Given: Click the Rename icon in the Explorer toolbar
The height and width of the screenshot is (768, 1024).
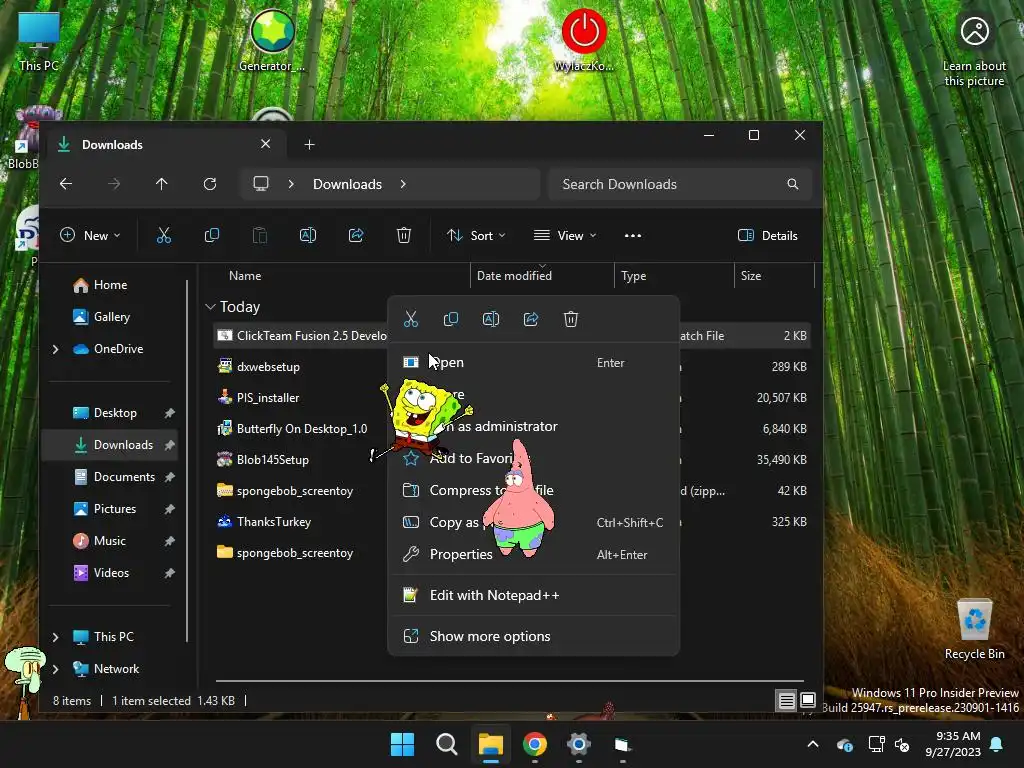Looking at the screenshot, I should point(308,236).
